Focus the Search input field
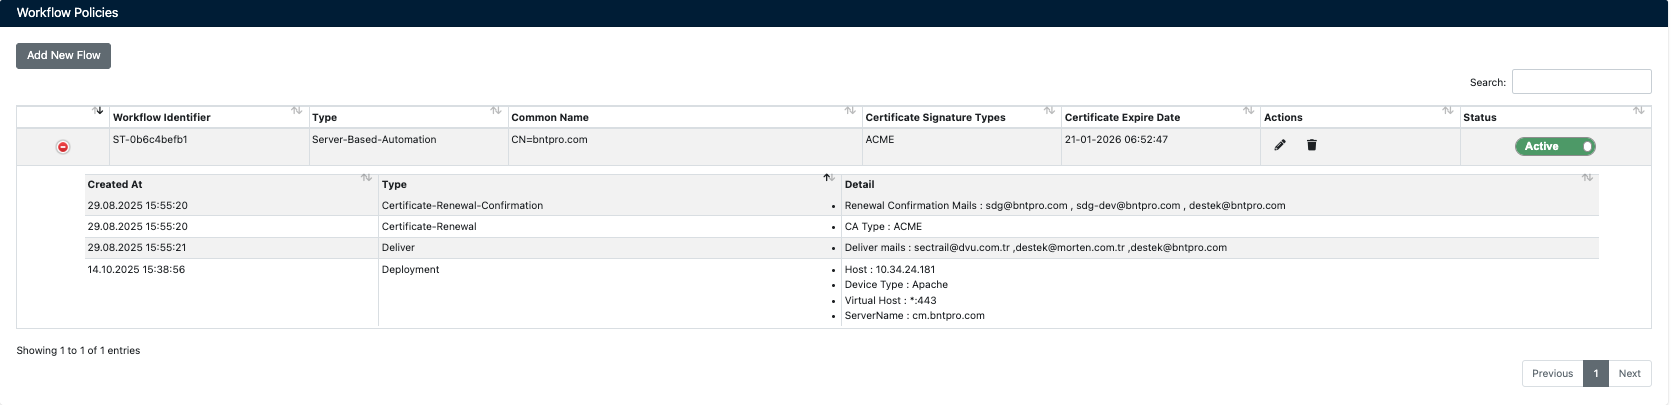 1581,82
